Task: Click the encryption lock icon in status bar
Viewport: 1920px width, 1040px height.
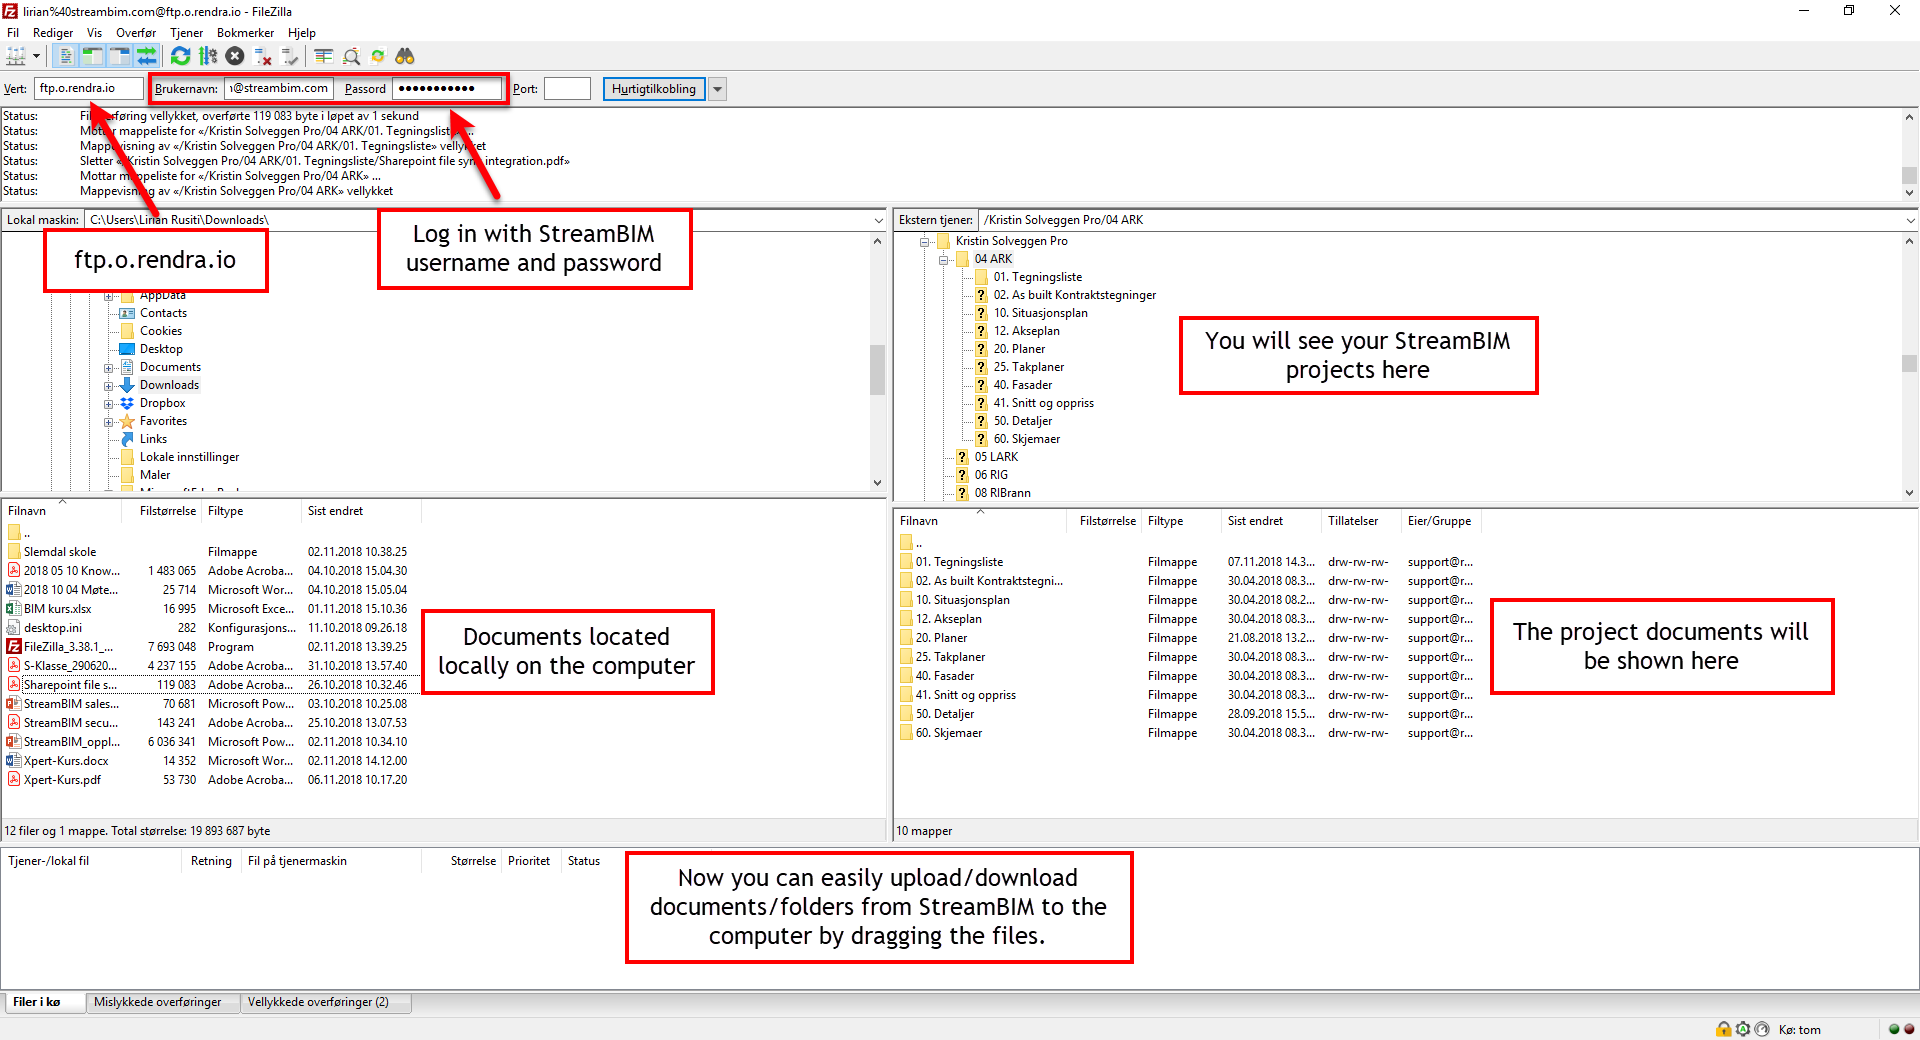Action: [x=1724, y=1029]
